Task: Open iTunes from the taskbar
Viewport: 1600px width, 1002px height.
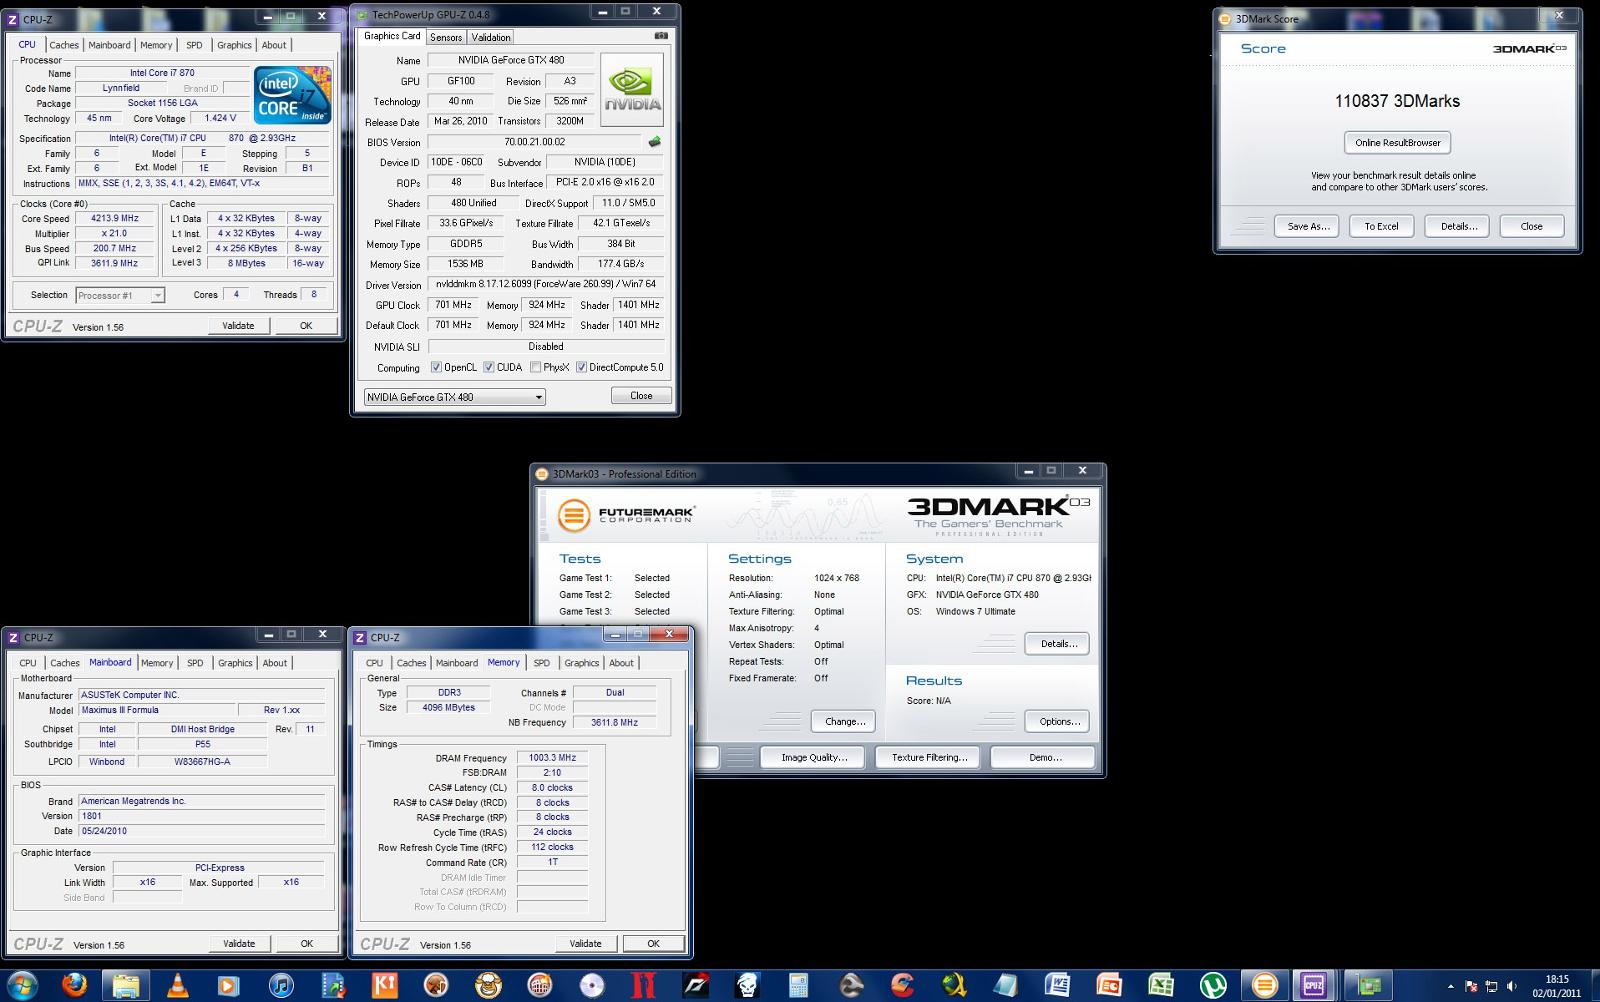Action: (281, 985)
